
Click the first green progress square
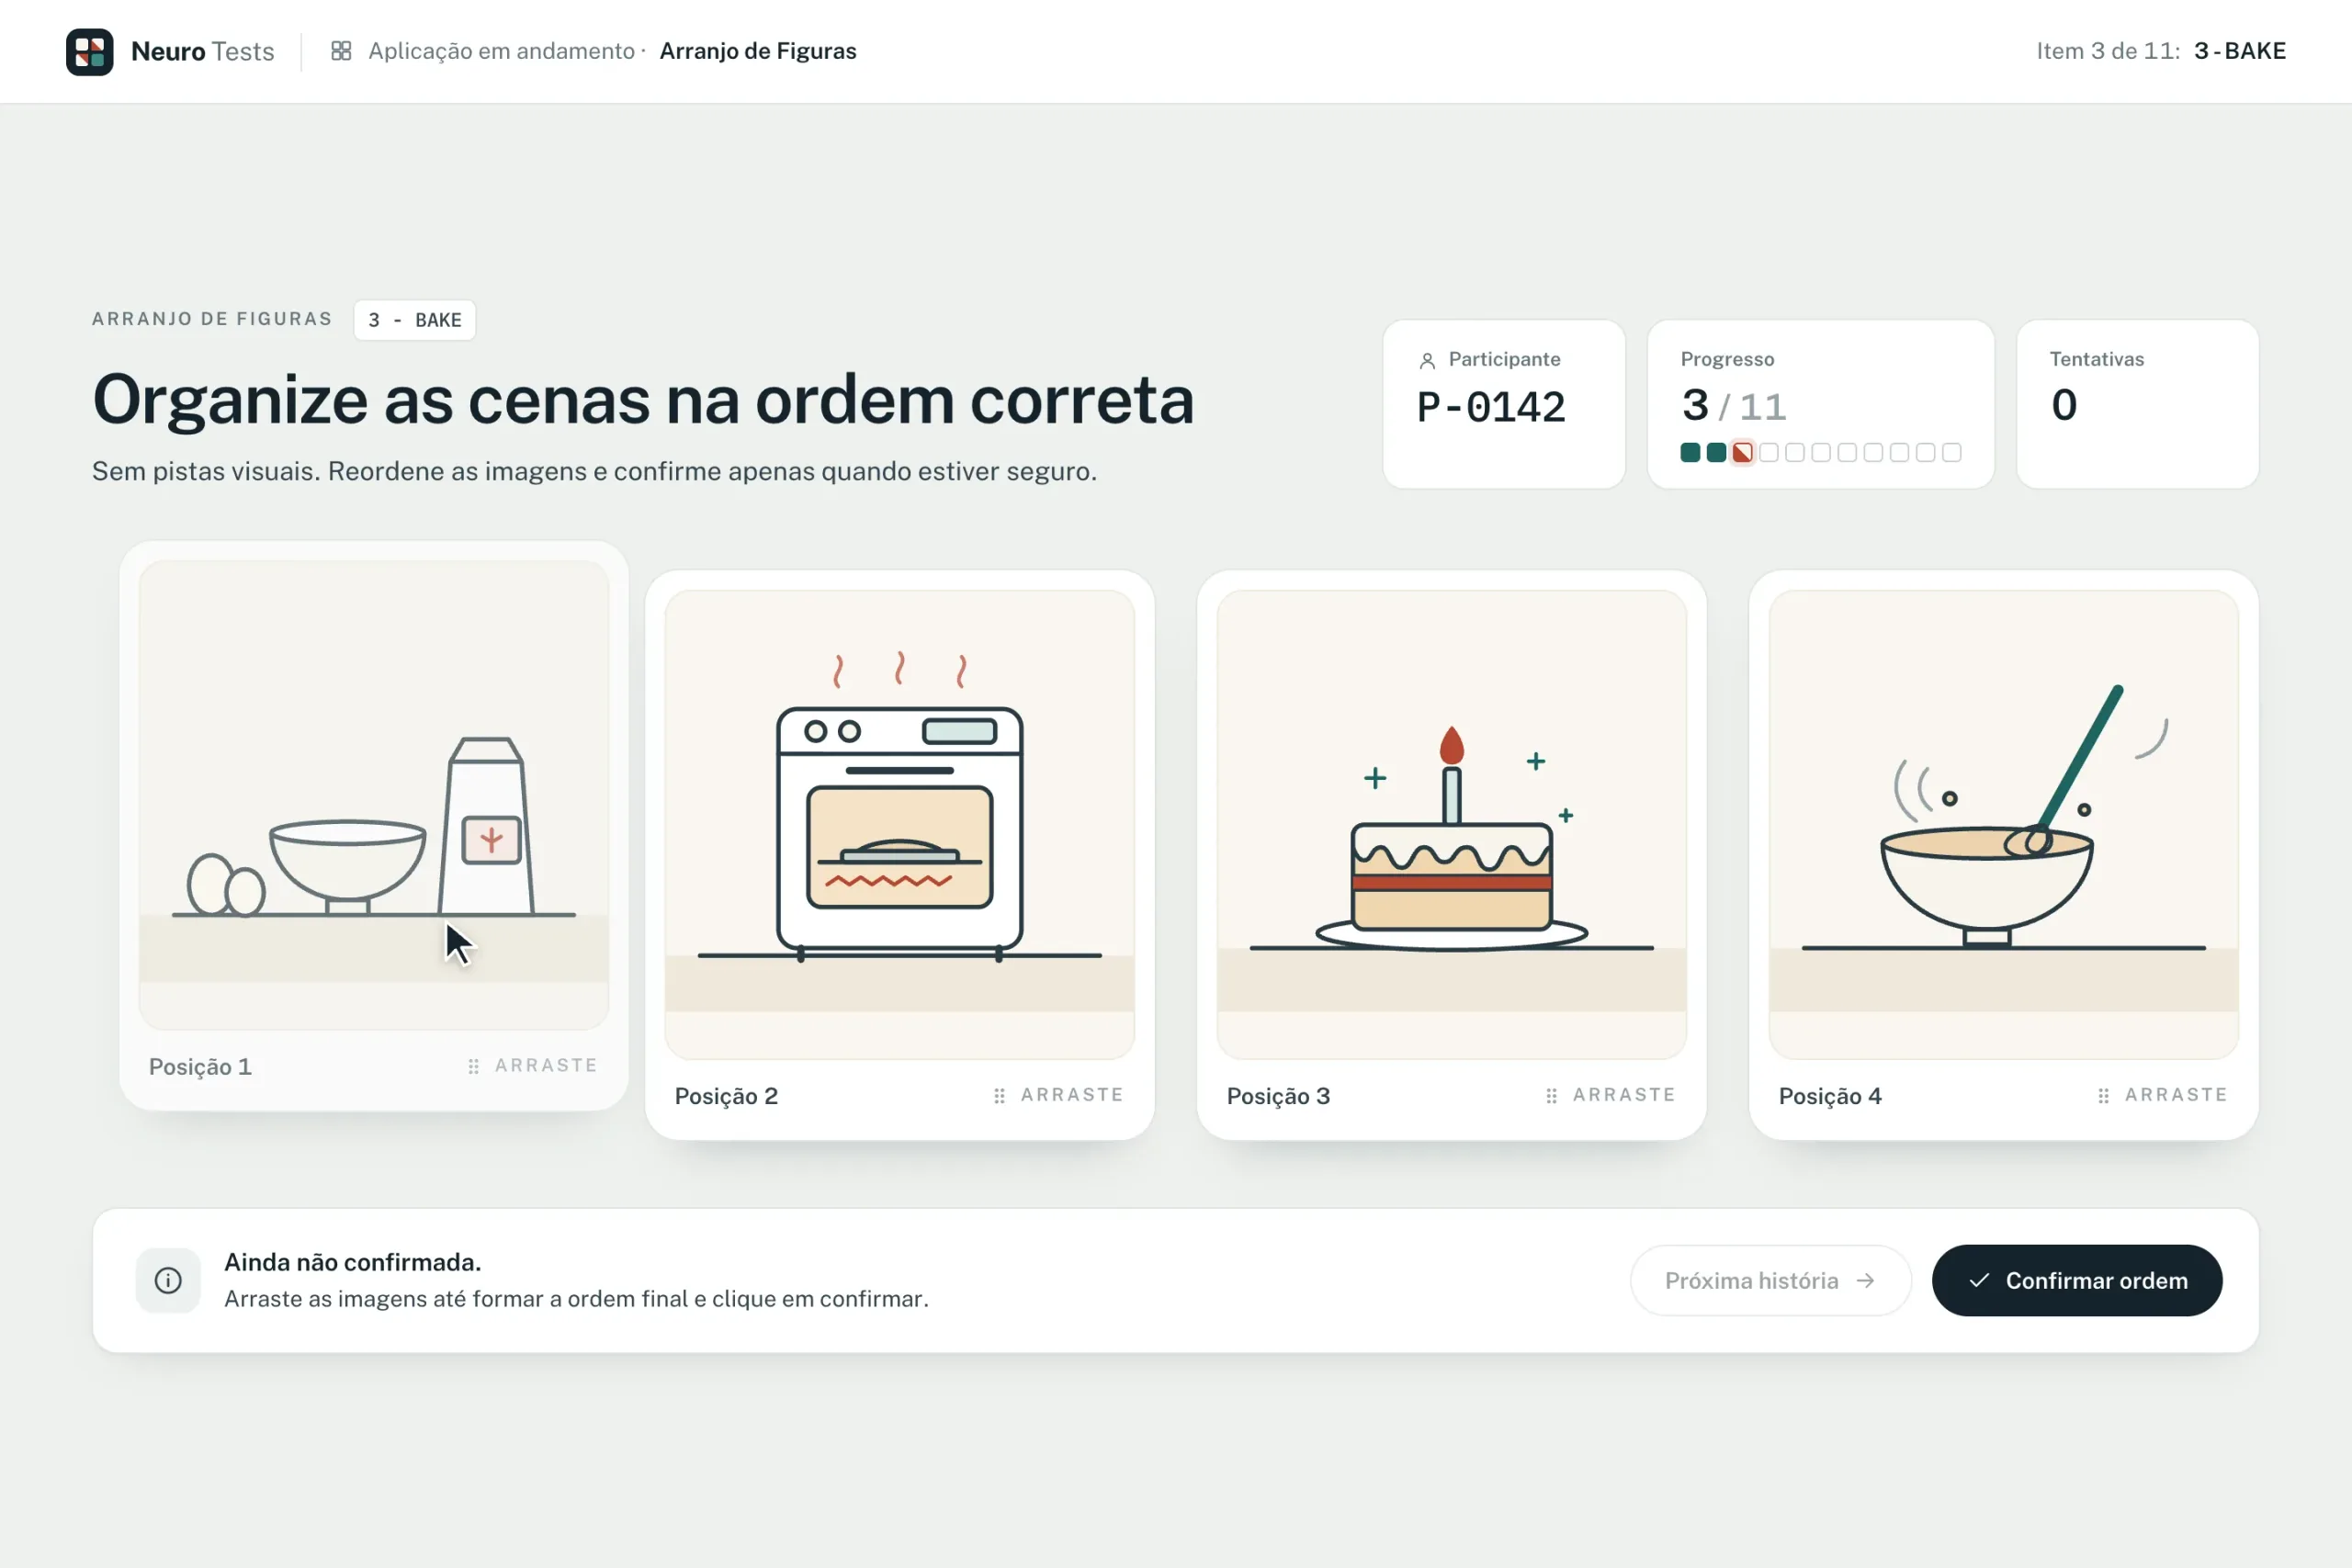(1690, 453)
